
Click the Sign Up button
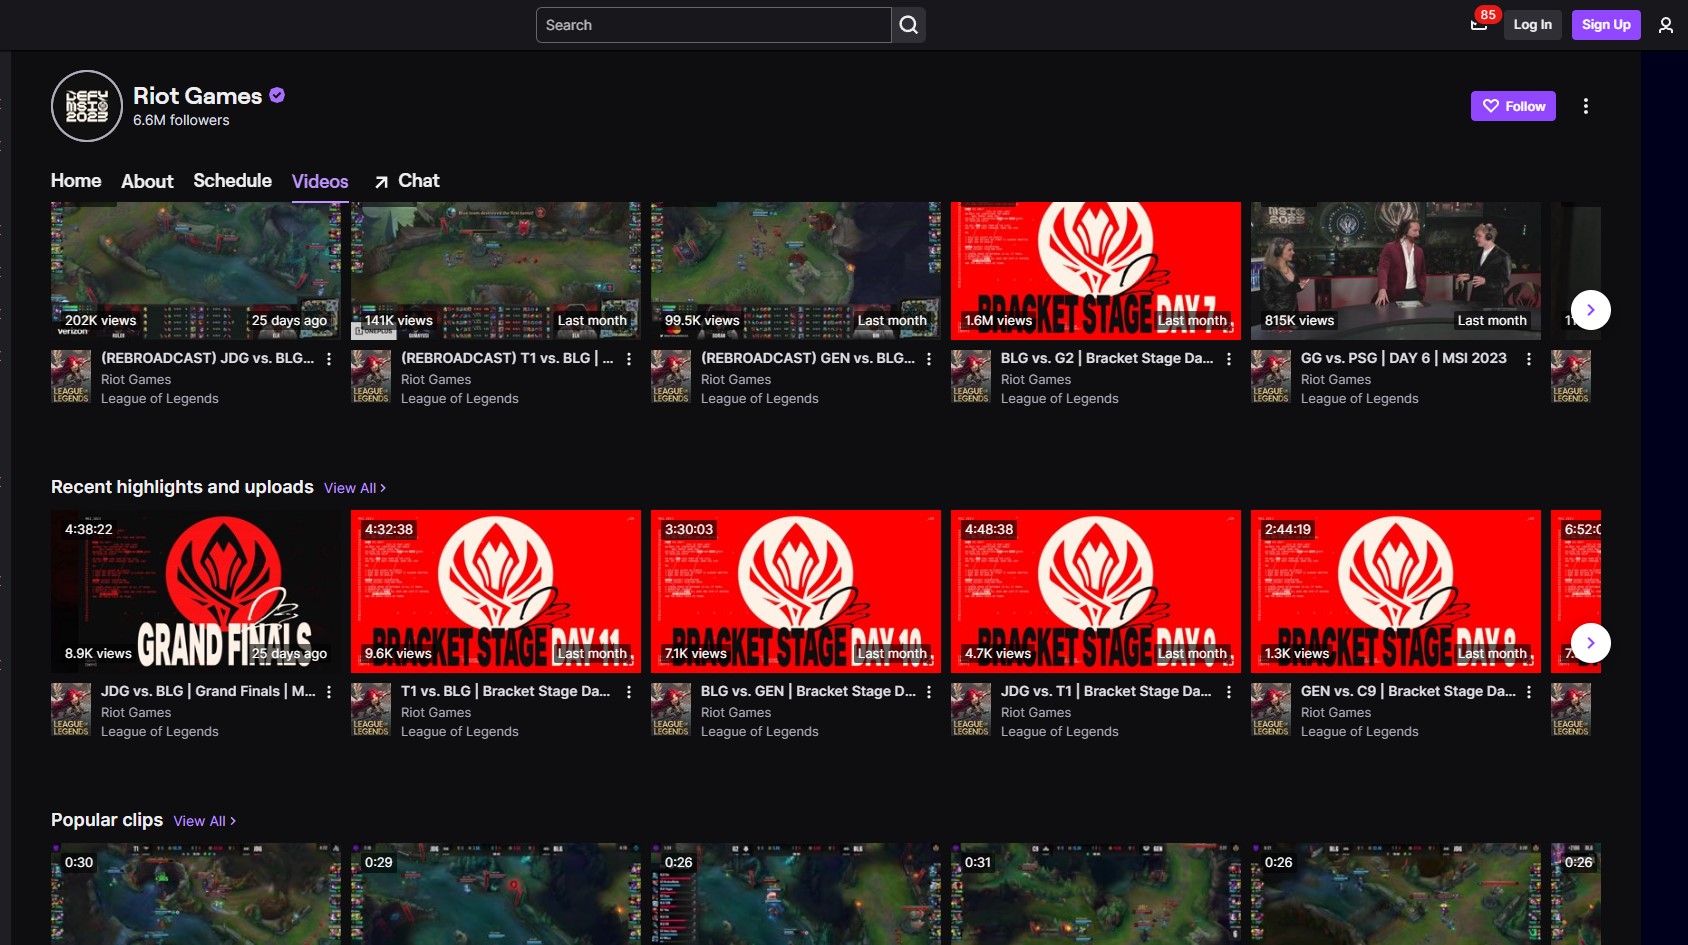[x=1606, y=25]
